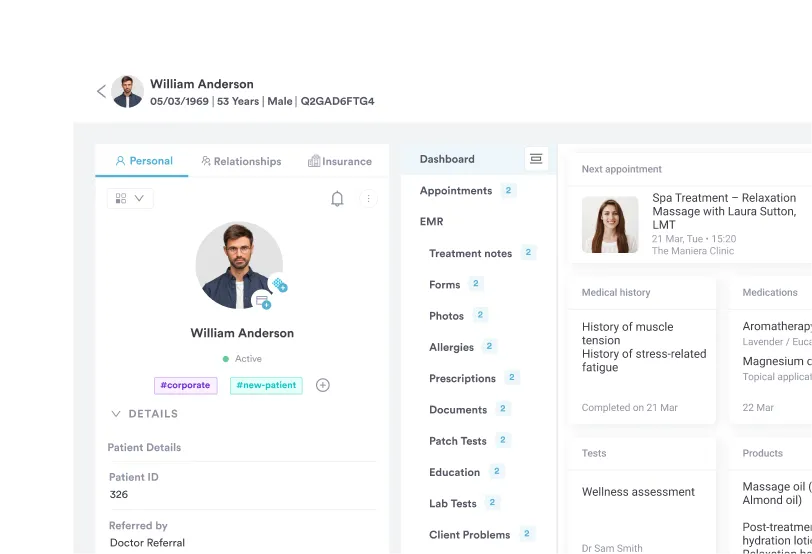The image size is (812, 554).
Task: Open the Wellness assessment test entry
Action: point(638,492)
